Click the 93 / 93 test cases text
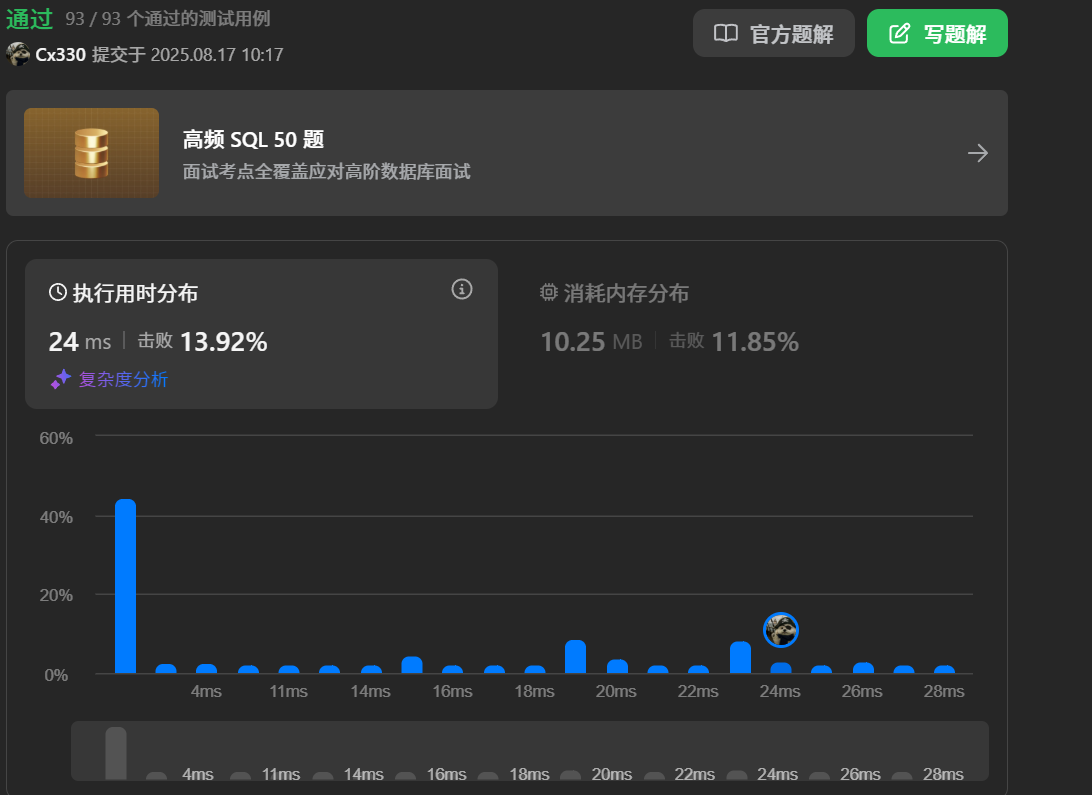 pyautogui.click(x=168, y=19)
